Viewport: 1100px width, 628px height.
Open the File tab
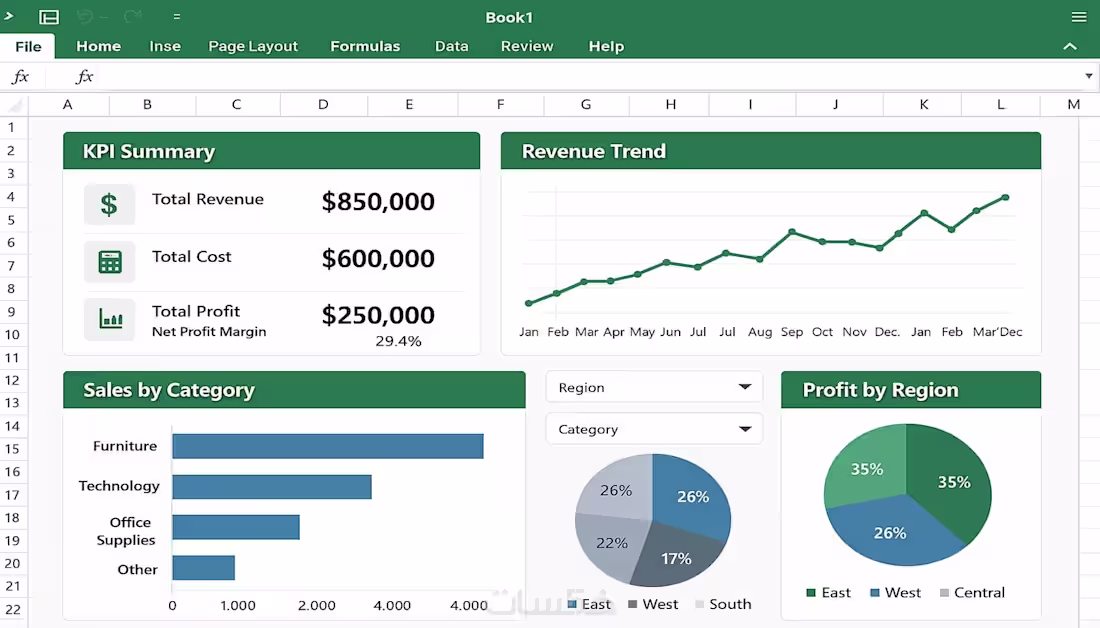(x=28, y=46)
